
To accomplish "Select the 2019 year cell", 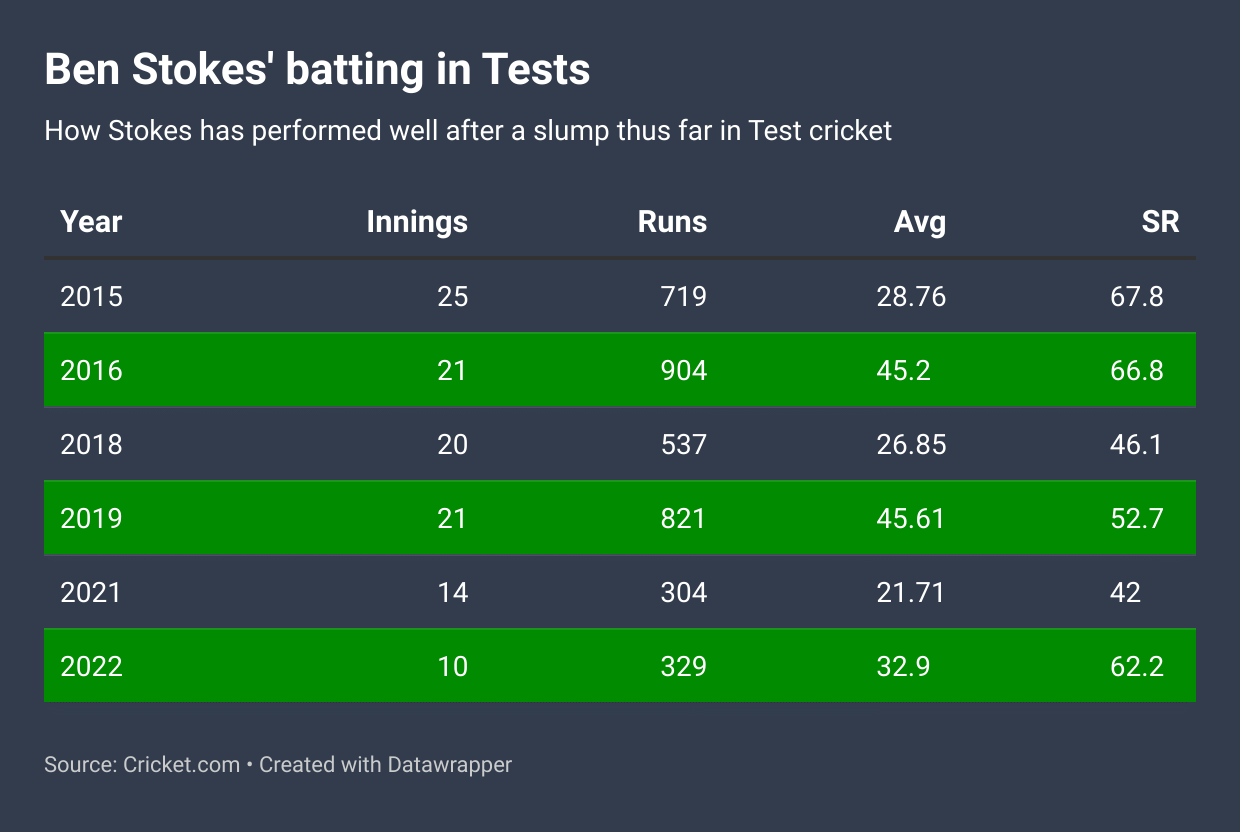I will 91,518.
